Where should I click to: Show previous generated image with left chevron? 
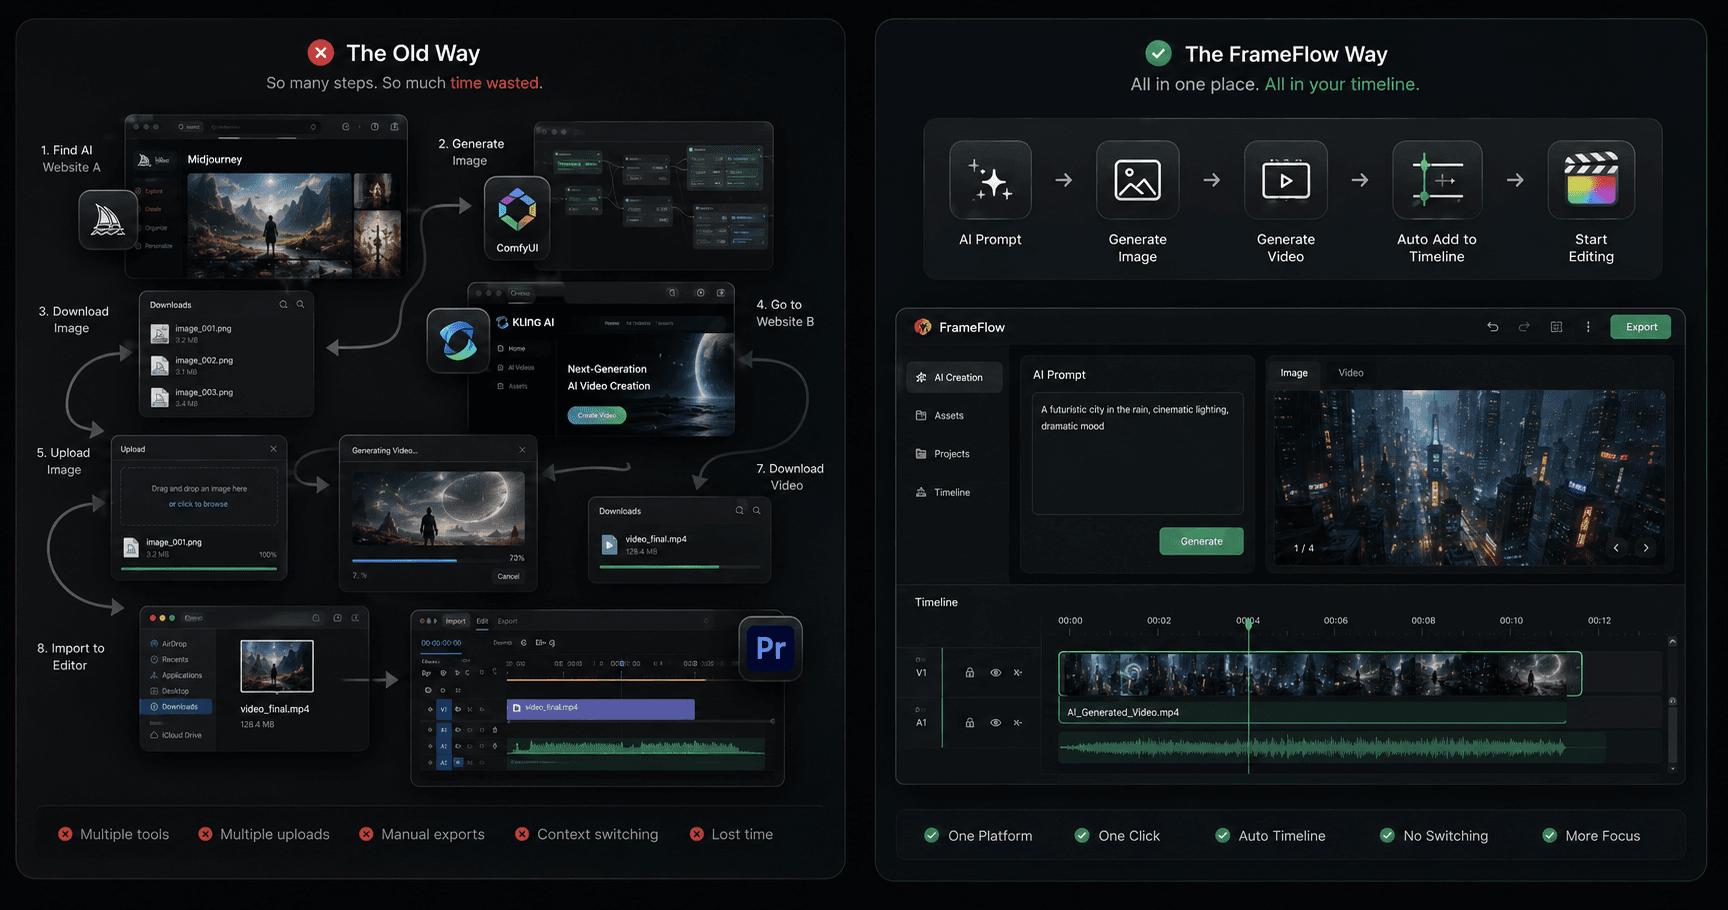click(x=1616, y=547)
